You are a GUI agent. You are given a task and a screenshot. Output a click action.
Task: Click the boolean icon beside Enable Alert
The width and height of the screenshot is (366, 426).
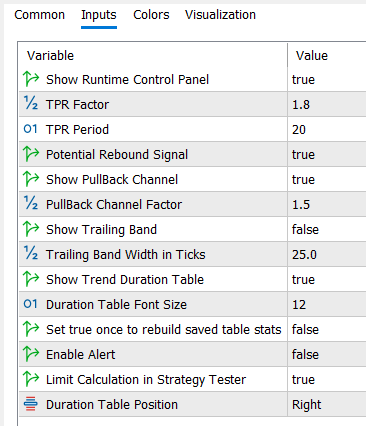(x=31, y=354)
